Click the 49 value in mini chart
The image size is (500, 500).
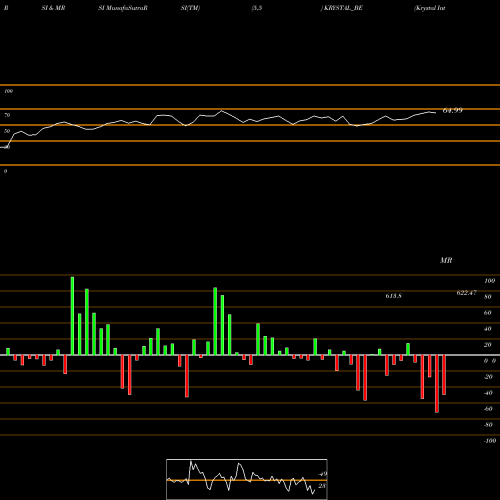point(323,474)
